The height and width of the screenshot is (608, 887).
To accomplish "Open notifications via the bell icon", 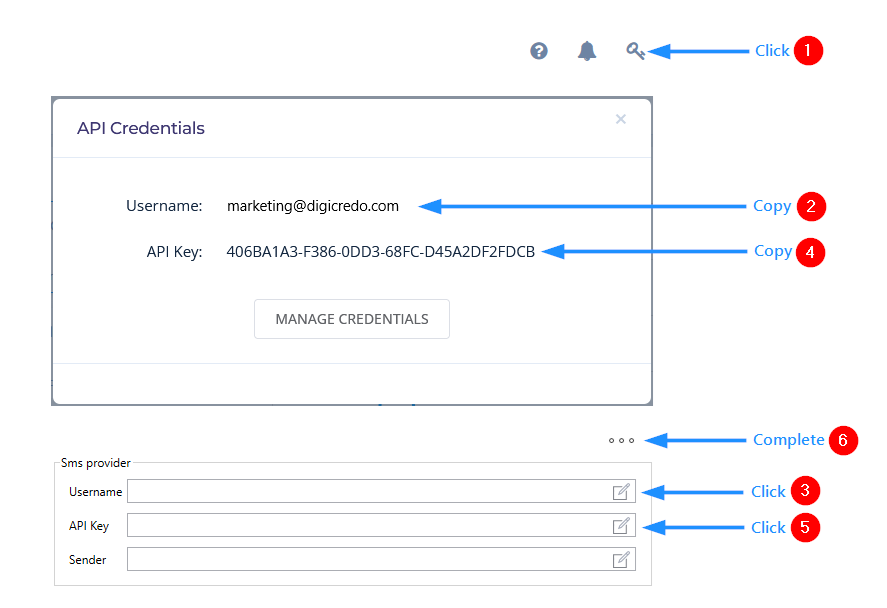I will point(587,51).
